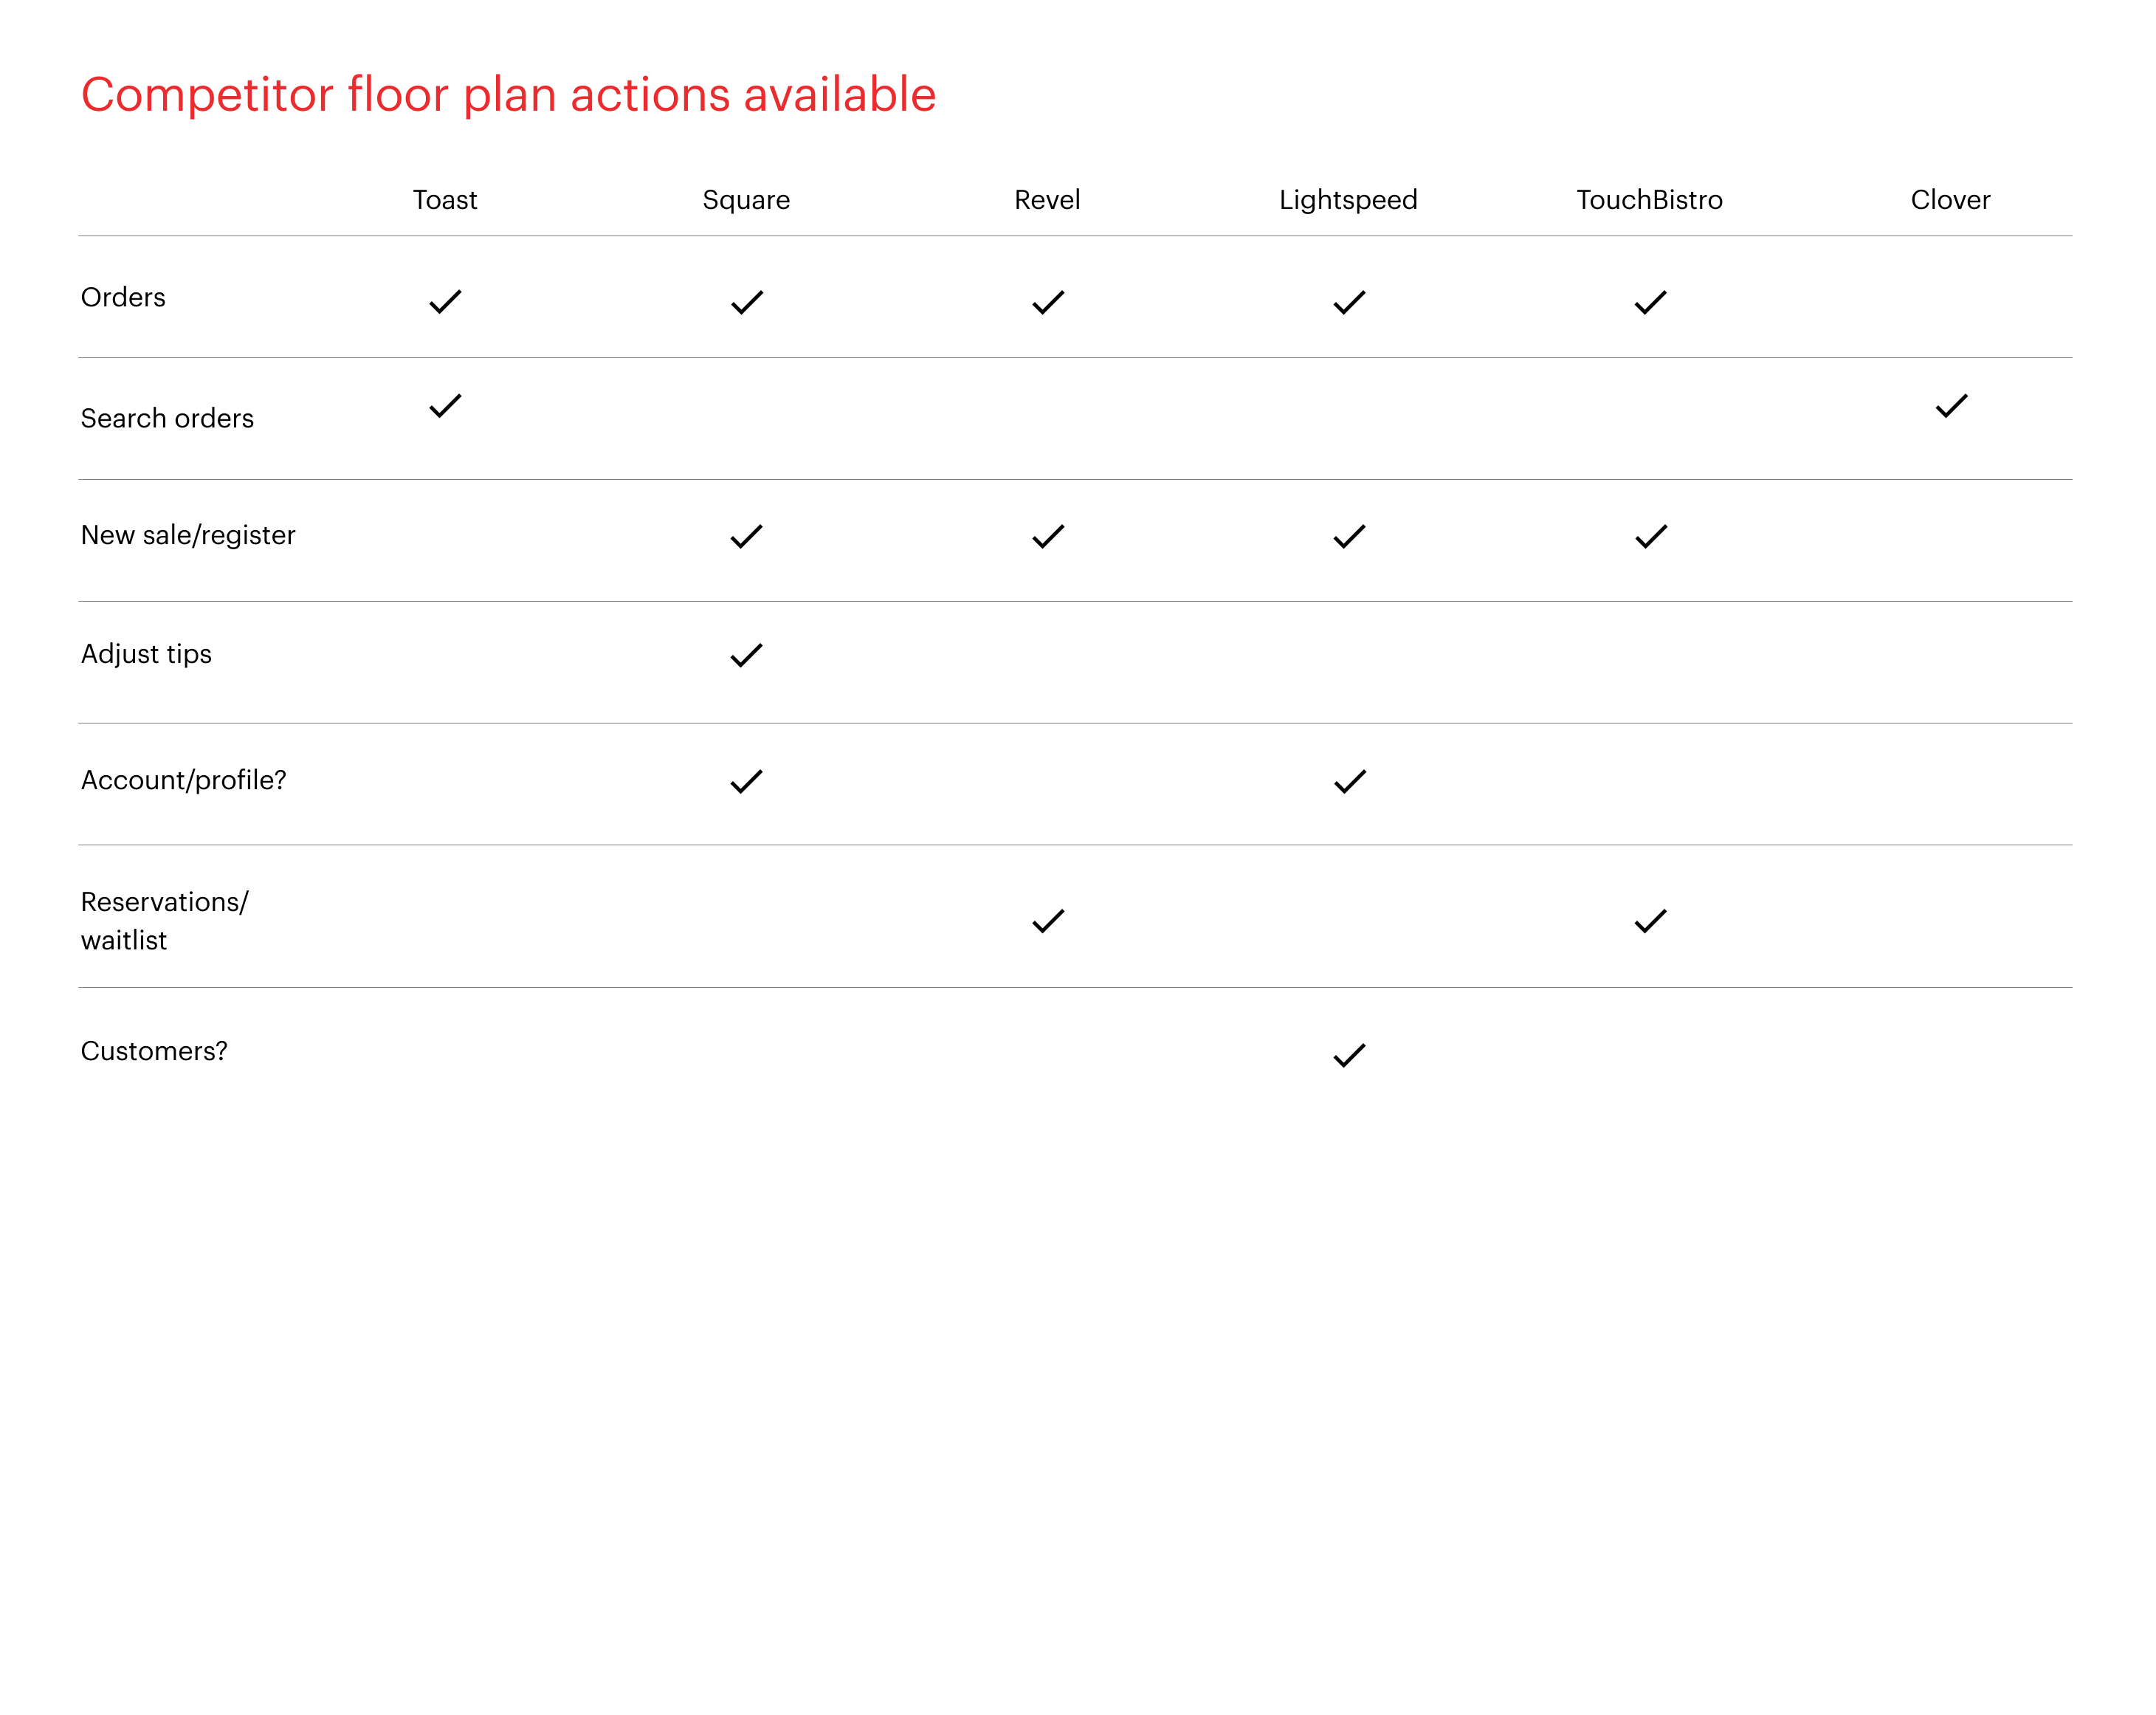Click the Square checkmark in Orders row

pos(747,302)
